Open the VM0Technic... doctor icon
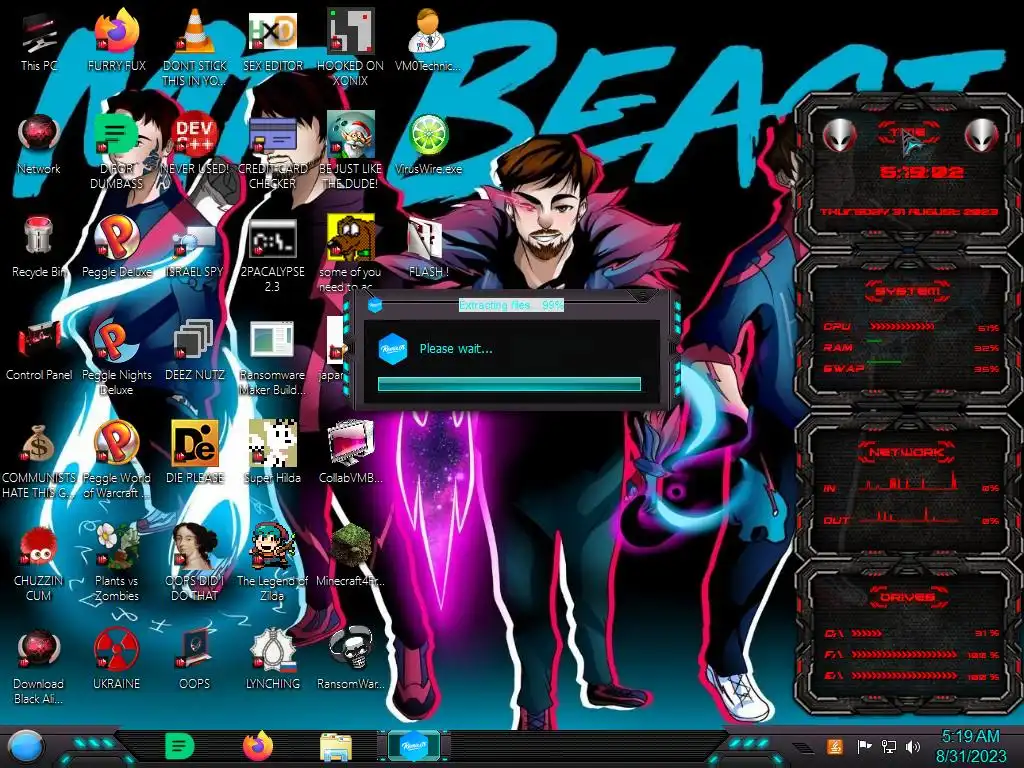Image resolution: width=1024 pixels, height=768 pixels. click(428, 33)
